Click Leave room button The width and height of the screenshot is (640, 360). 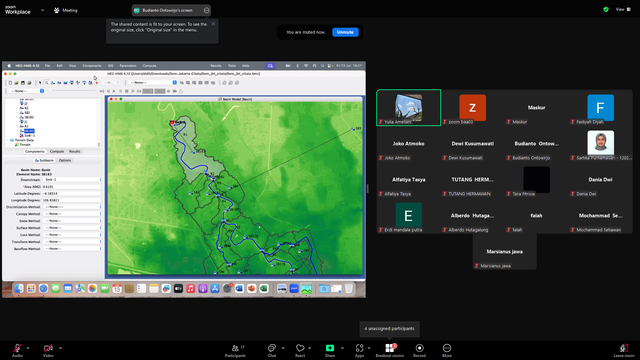point(624,350)
